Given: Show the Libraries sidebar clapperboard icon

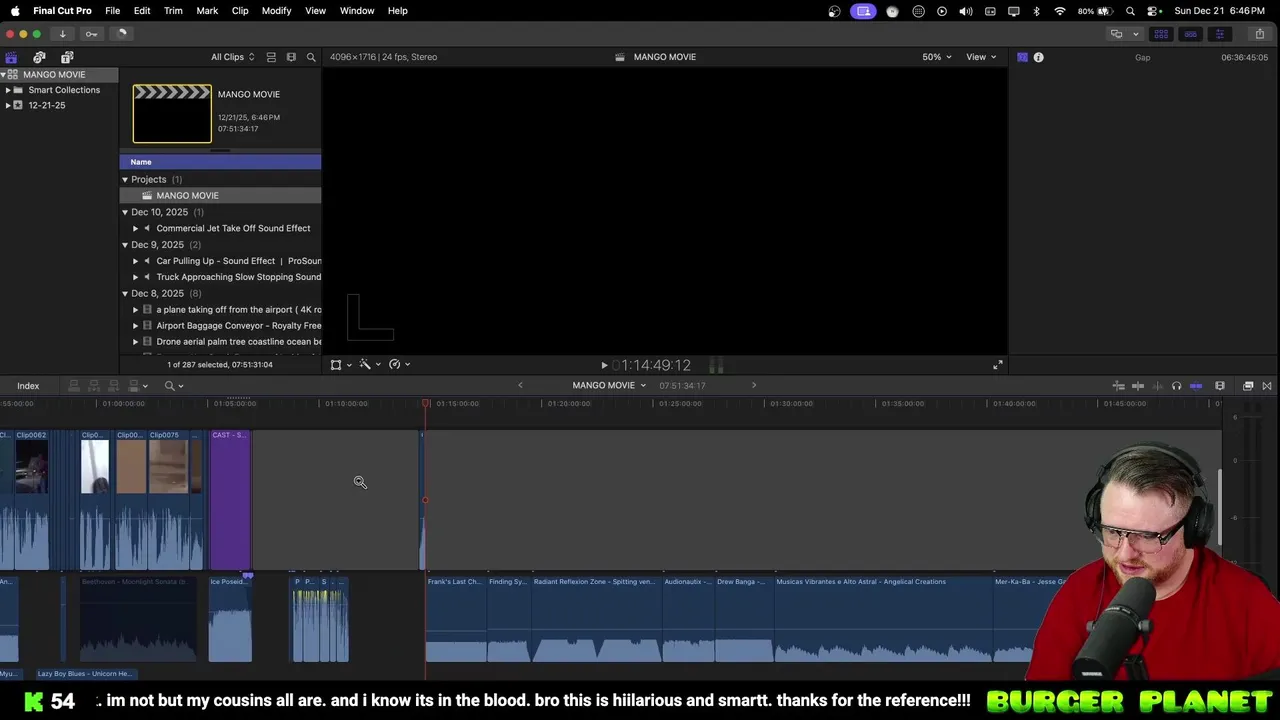Looking at the screenshot, I should (x=11, y=57).
